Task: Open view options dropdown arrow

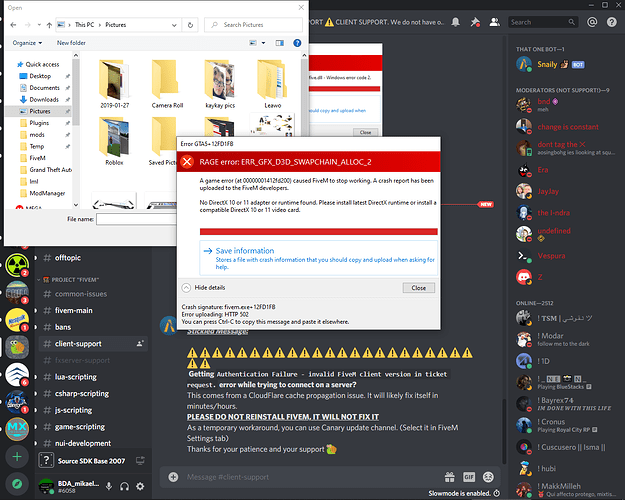Action: point(263,43)
